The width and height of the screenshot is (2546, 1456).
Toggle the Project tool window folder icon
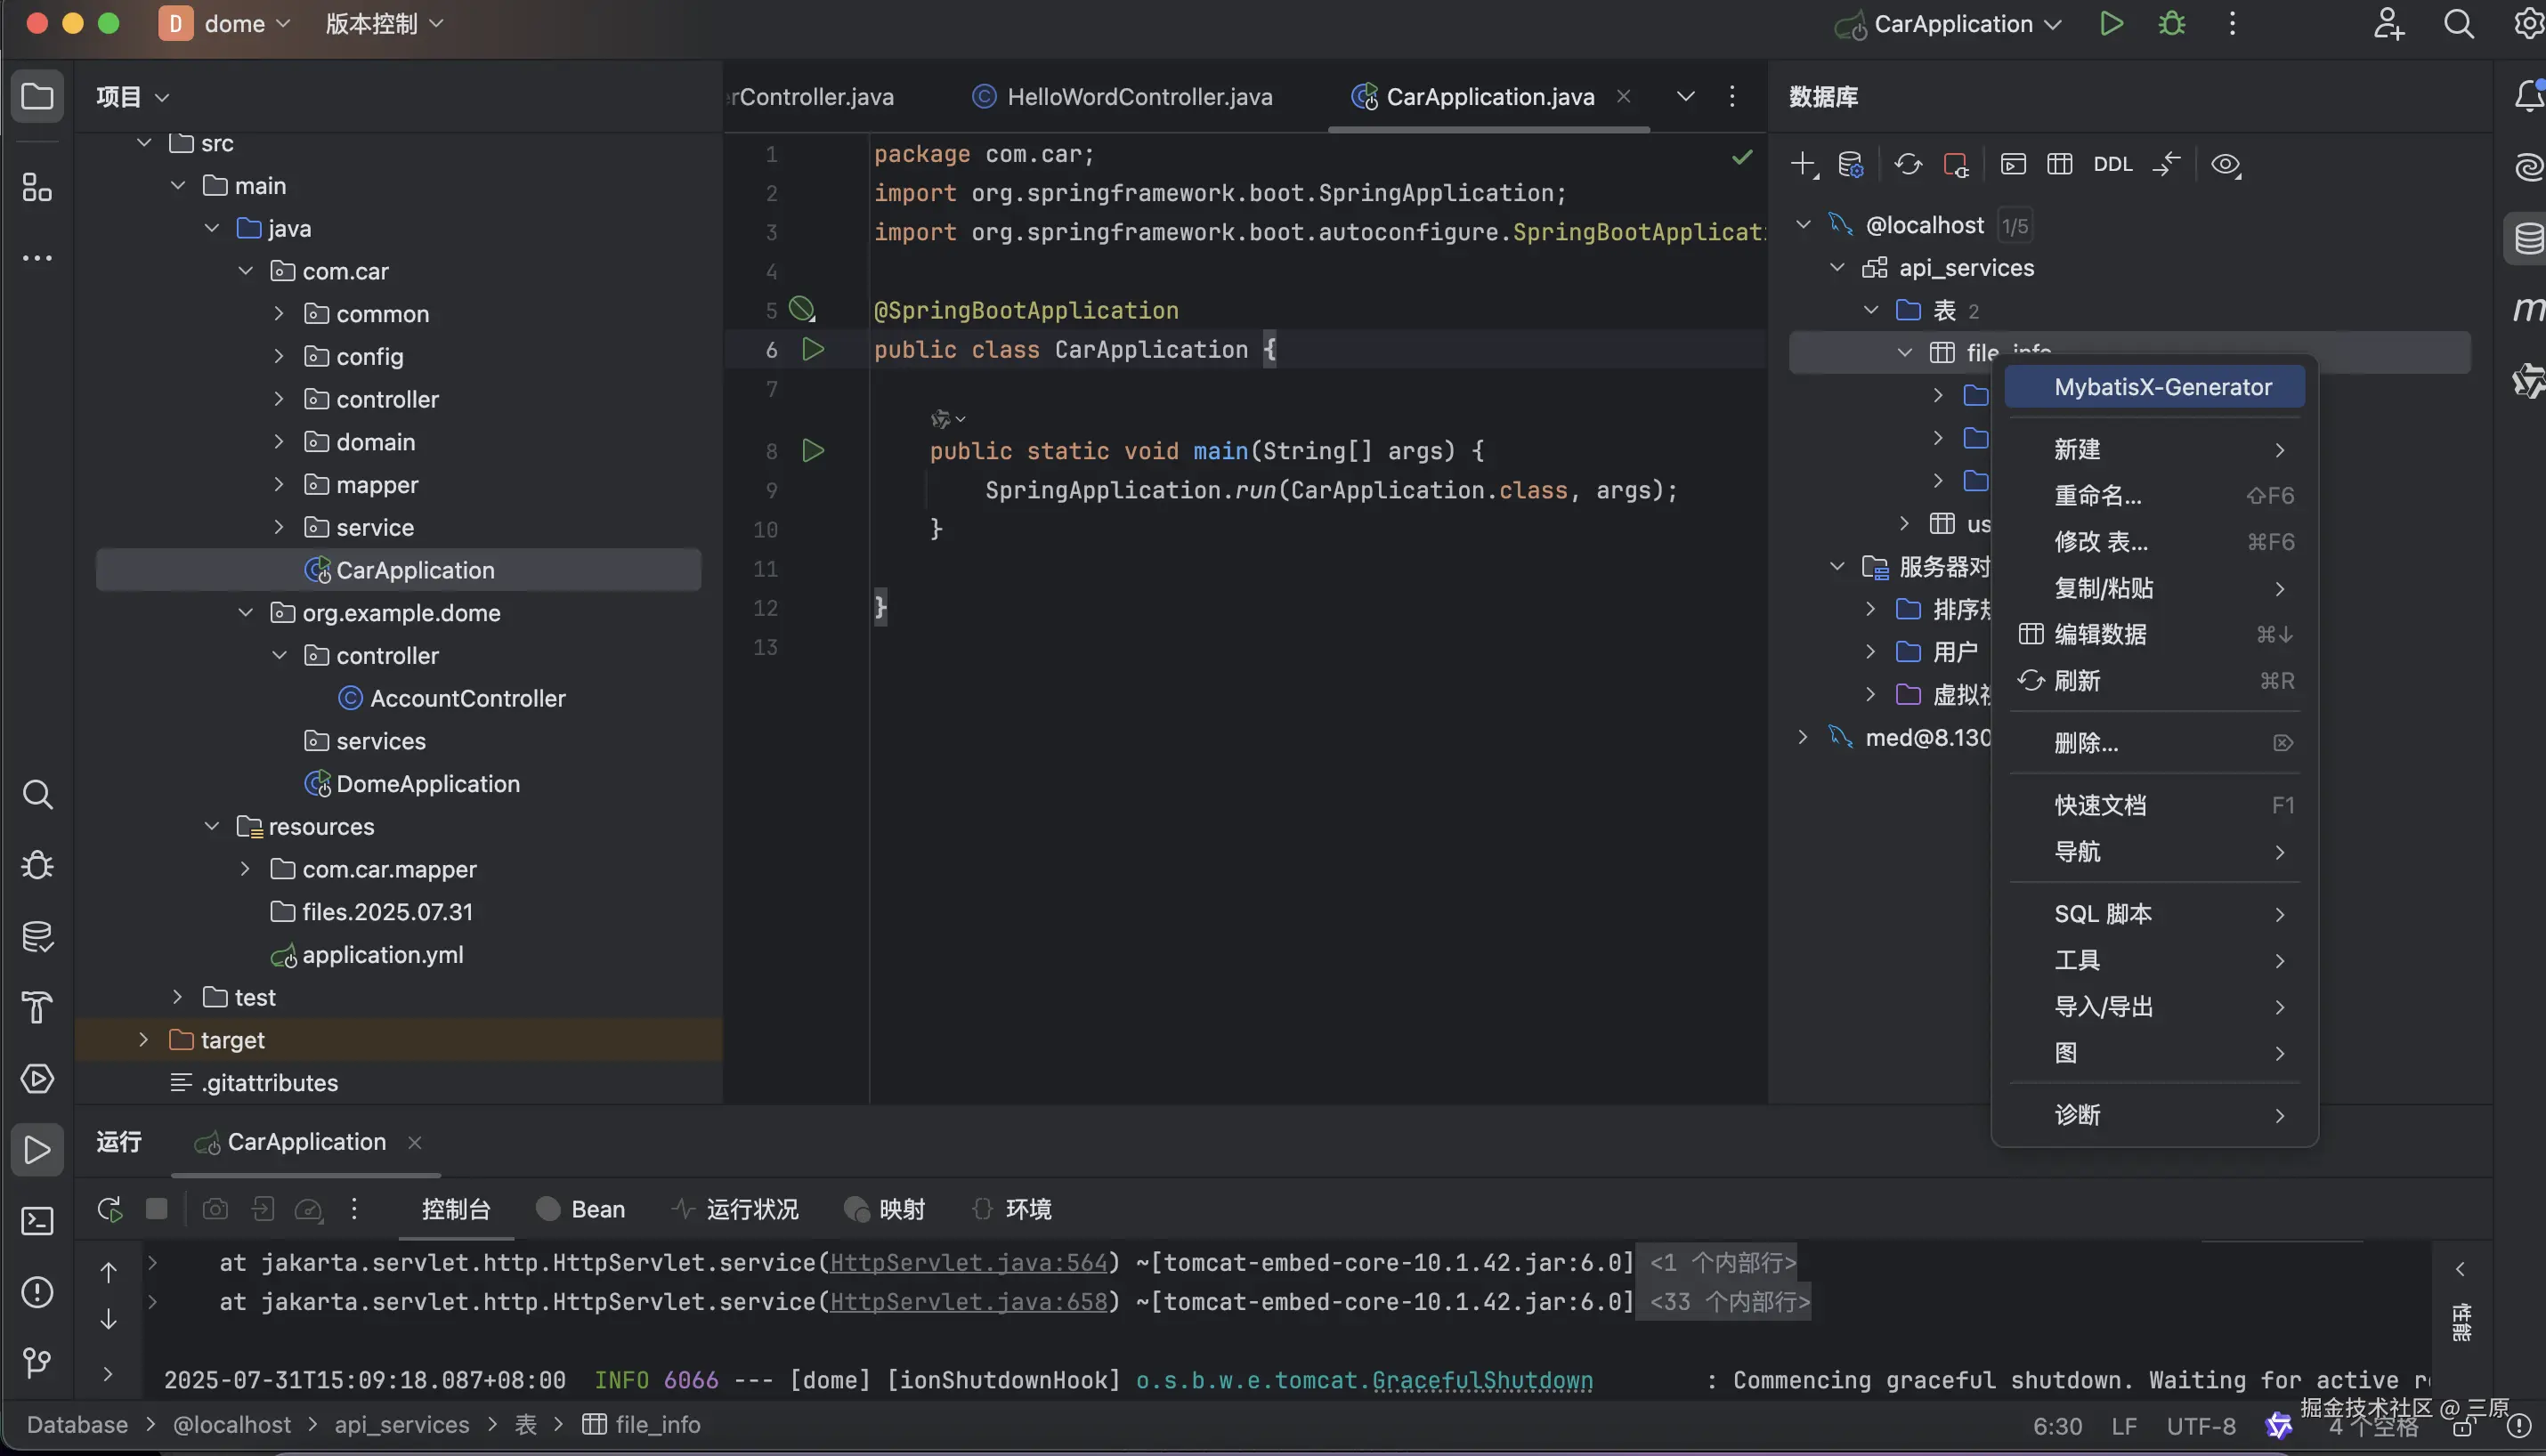(x=37, y=97)
